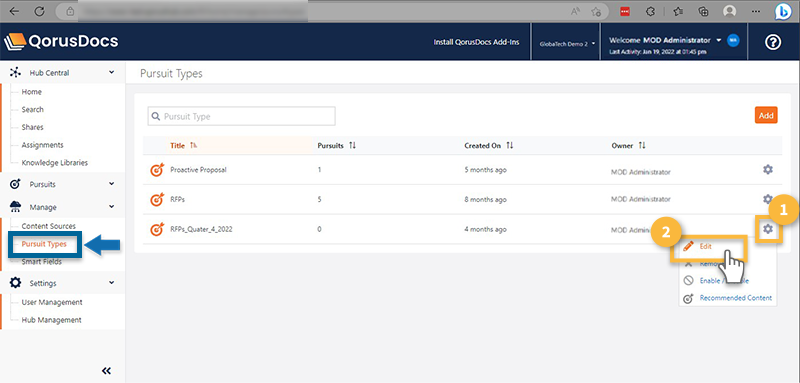Open the browser profile avatar

pyautogui.click(x=731, y=11)
